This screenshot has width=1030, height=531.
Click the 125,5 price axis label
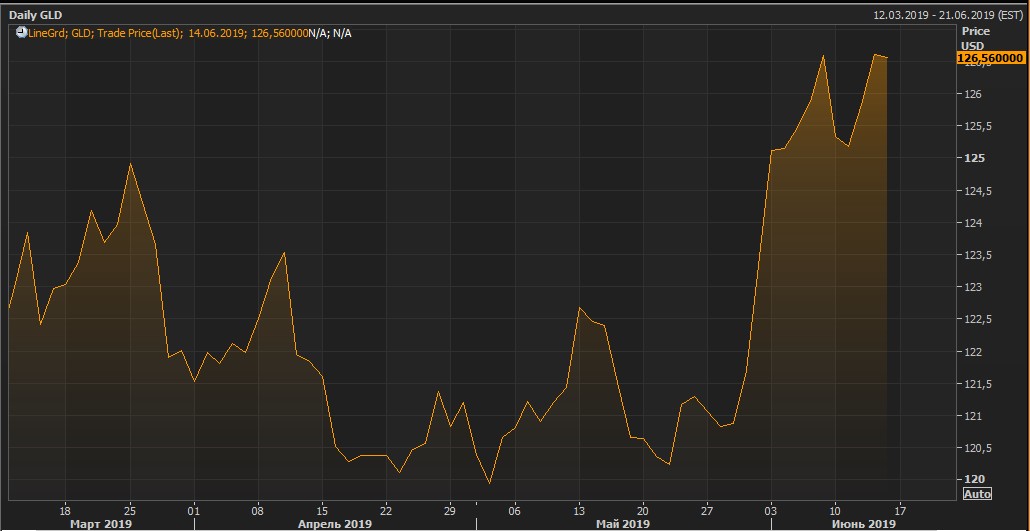977,126
